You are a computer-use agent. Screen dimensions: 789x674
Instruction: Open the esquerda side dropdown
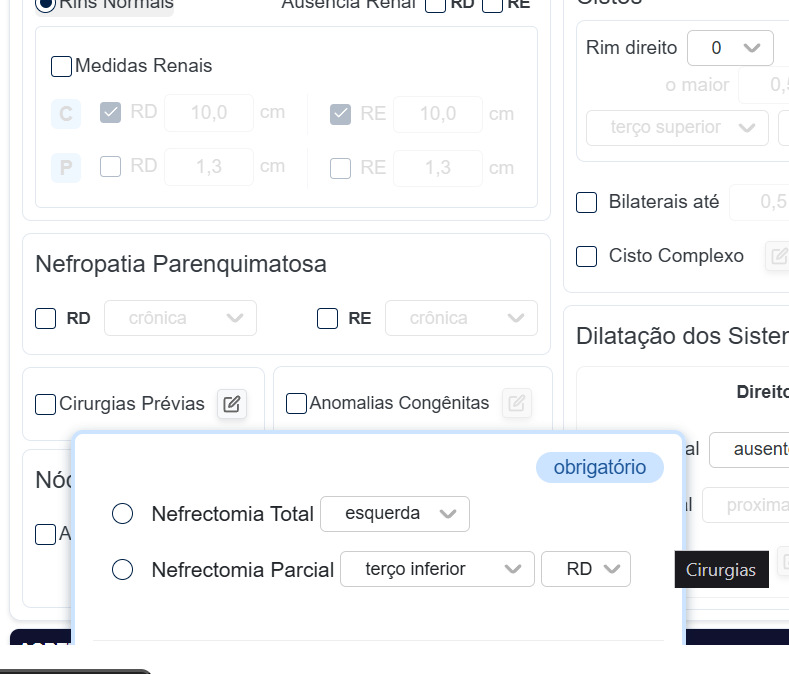394,514
